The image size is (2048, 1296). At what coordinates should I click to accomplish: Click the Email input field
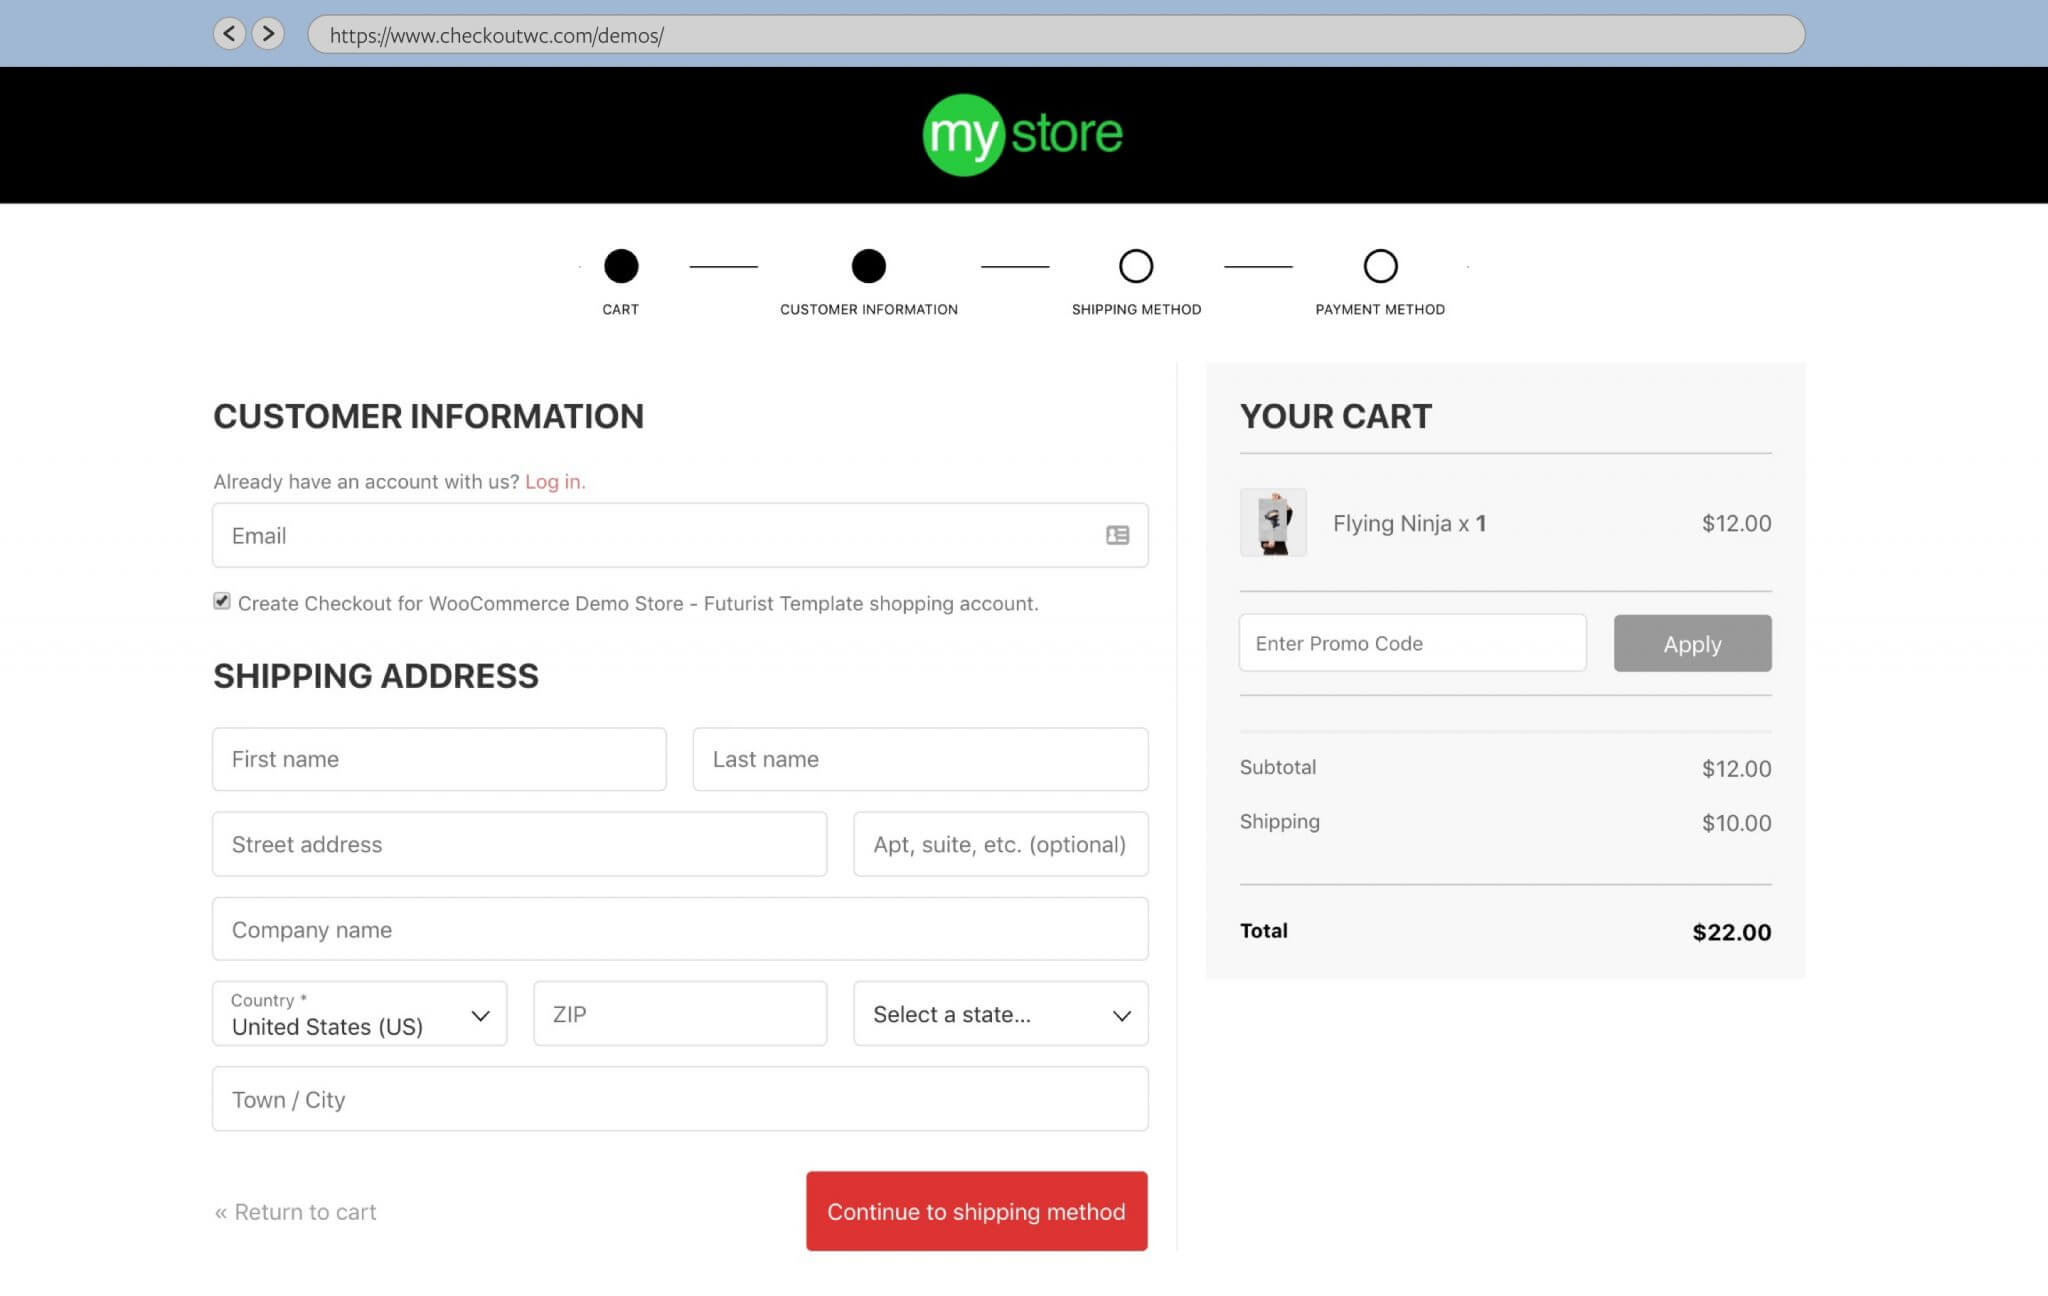pyautogui.click(x=679, y=535)
